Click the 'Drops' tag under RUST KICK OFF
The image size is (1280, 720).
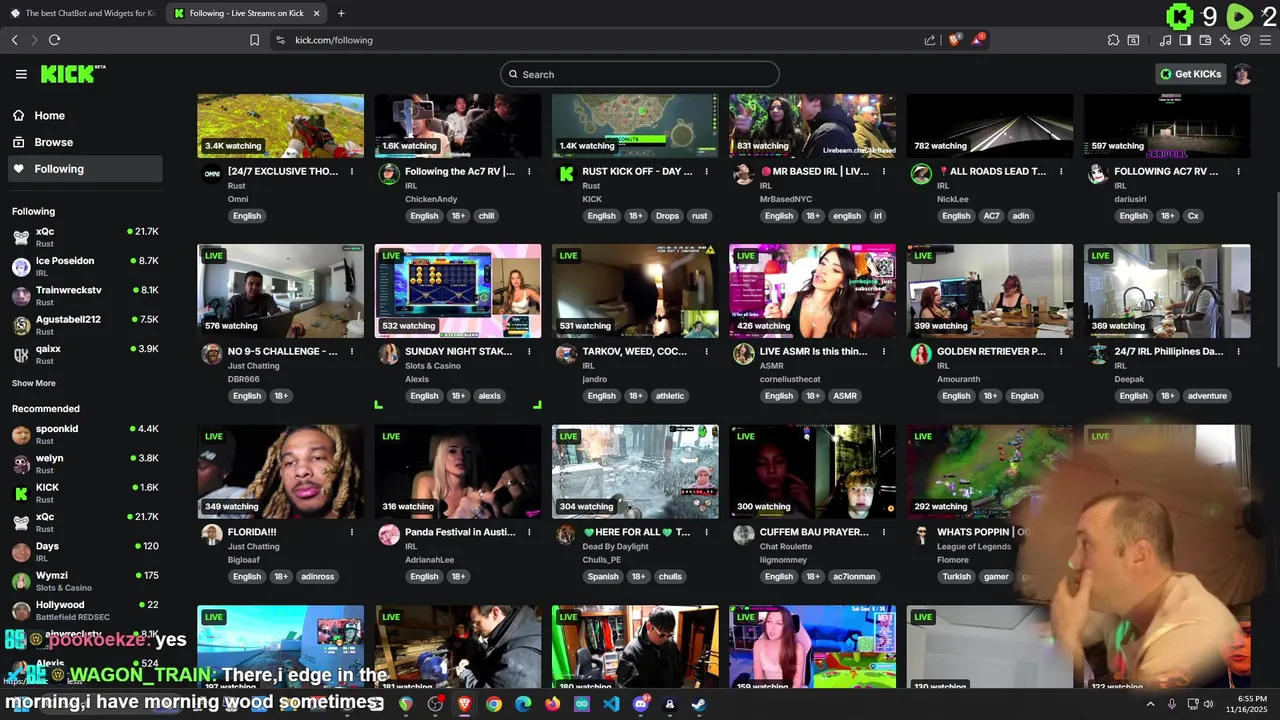coord(667,216)
